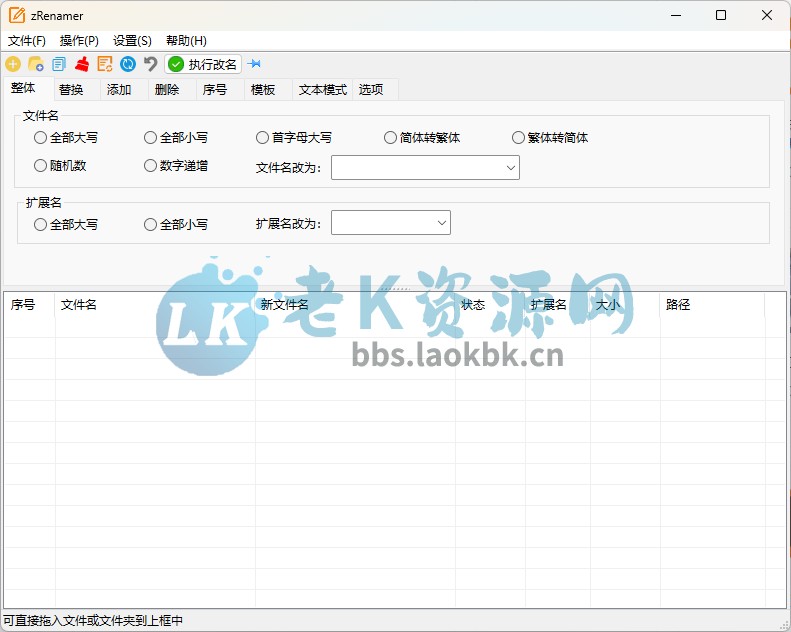Click the 文件名 column header
The height and width of the screenshot is (632, 791).
(155, 305)
